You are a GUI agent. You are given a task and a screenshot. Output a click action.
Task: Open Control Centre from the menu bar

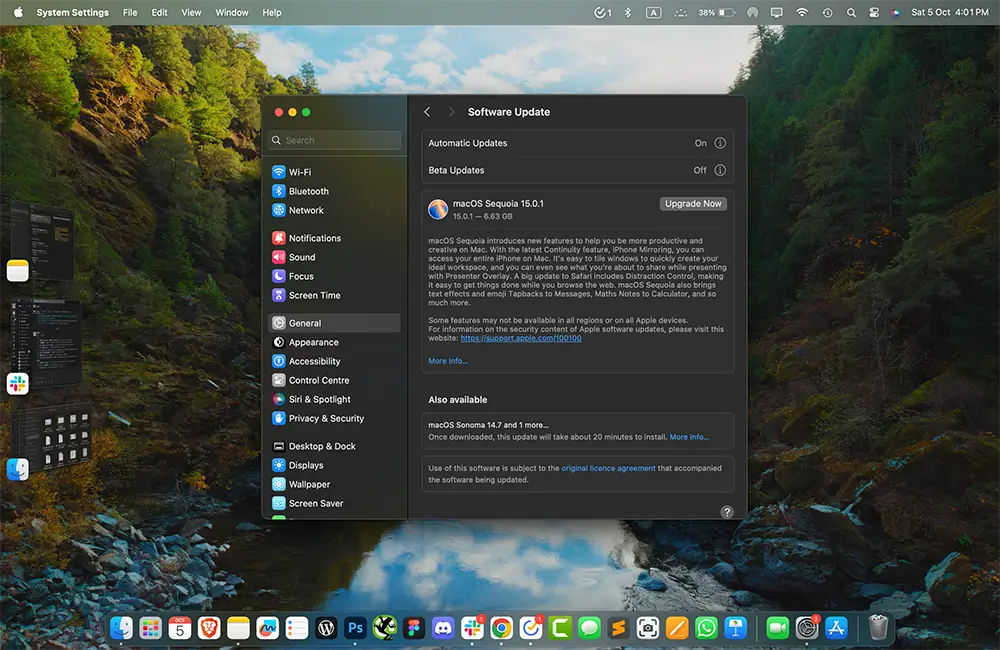(874, 12)
